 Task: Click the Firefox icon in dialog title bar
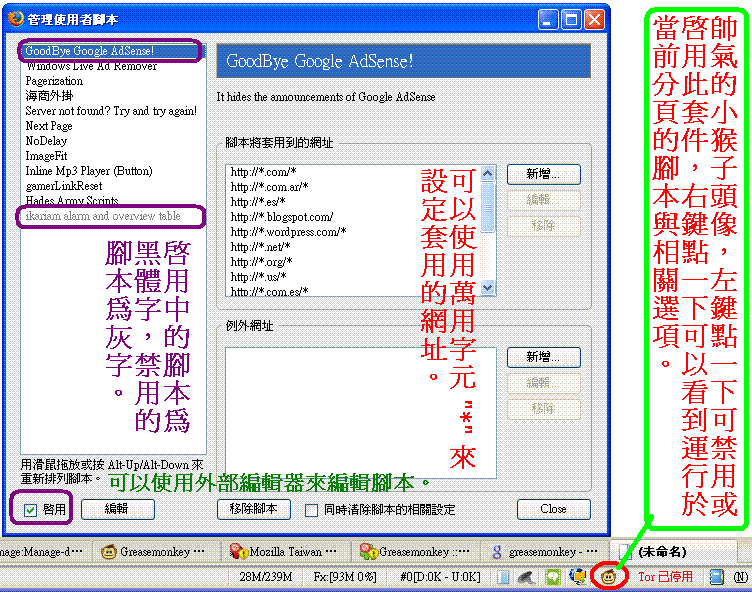click(x=16, y=19)
